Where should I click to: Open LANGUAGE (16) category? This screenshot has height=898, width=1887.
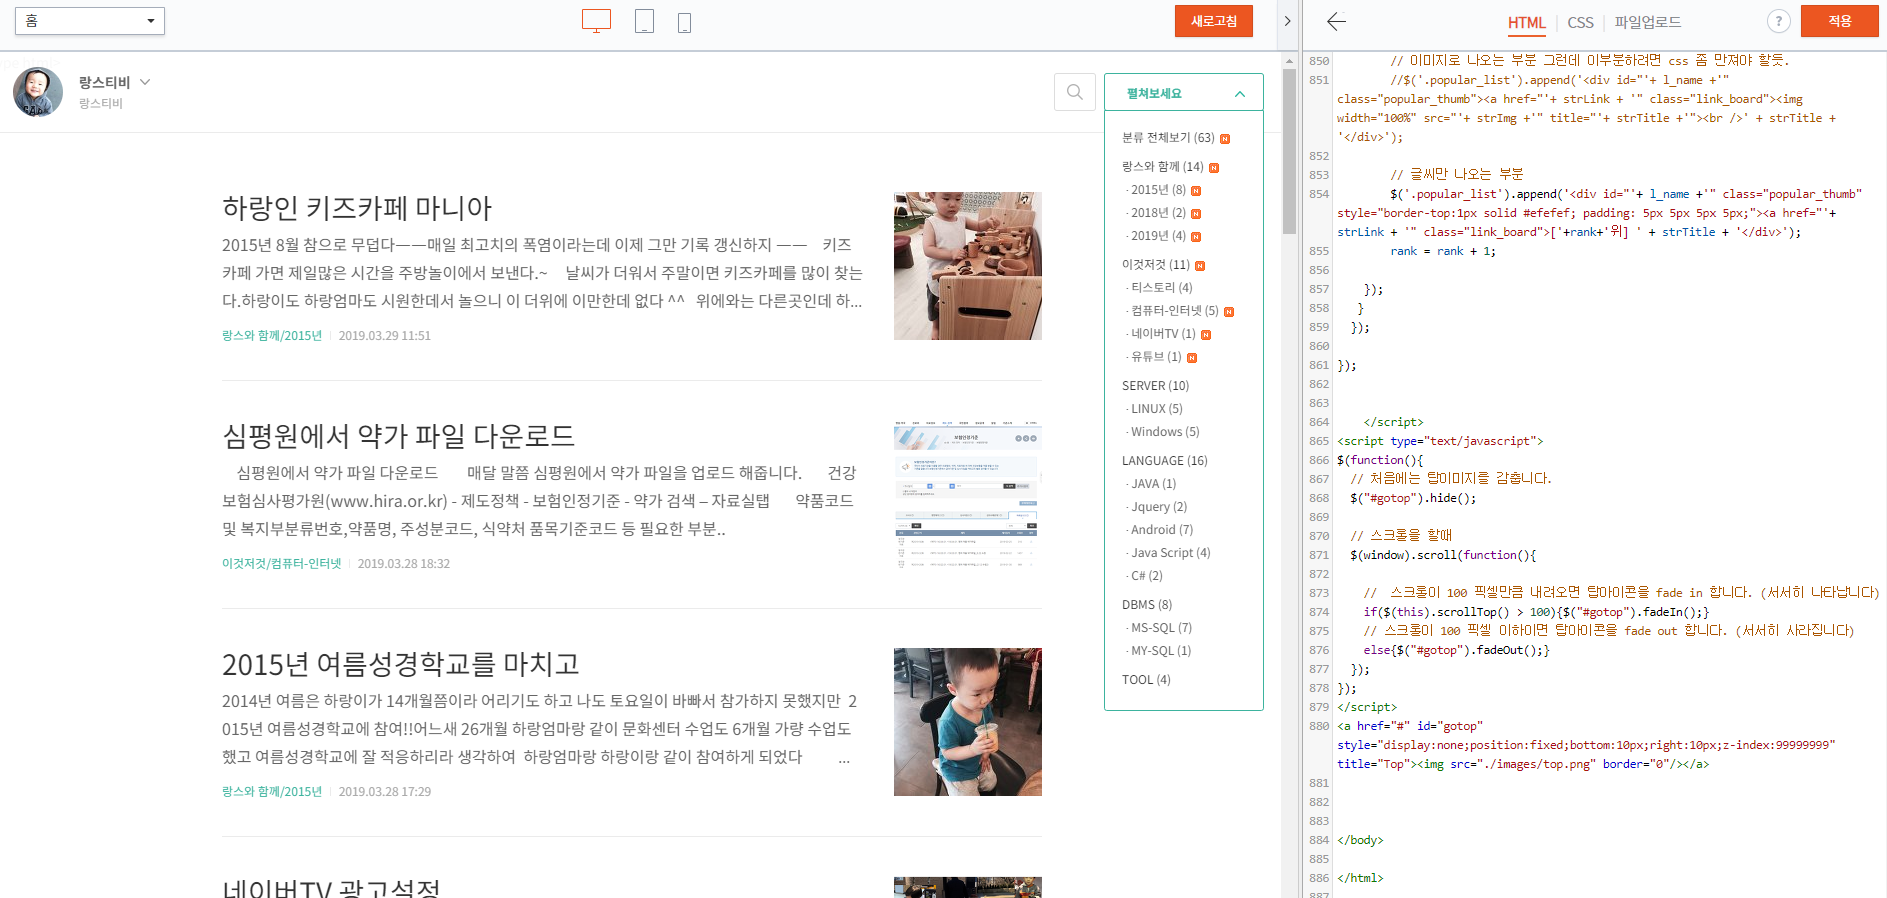tap(1164, 461)
